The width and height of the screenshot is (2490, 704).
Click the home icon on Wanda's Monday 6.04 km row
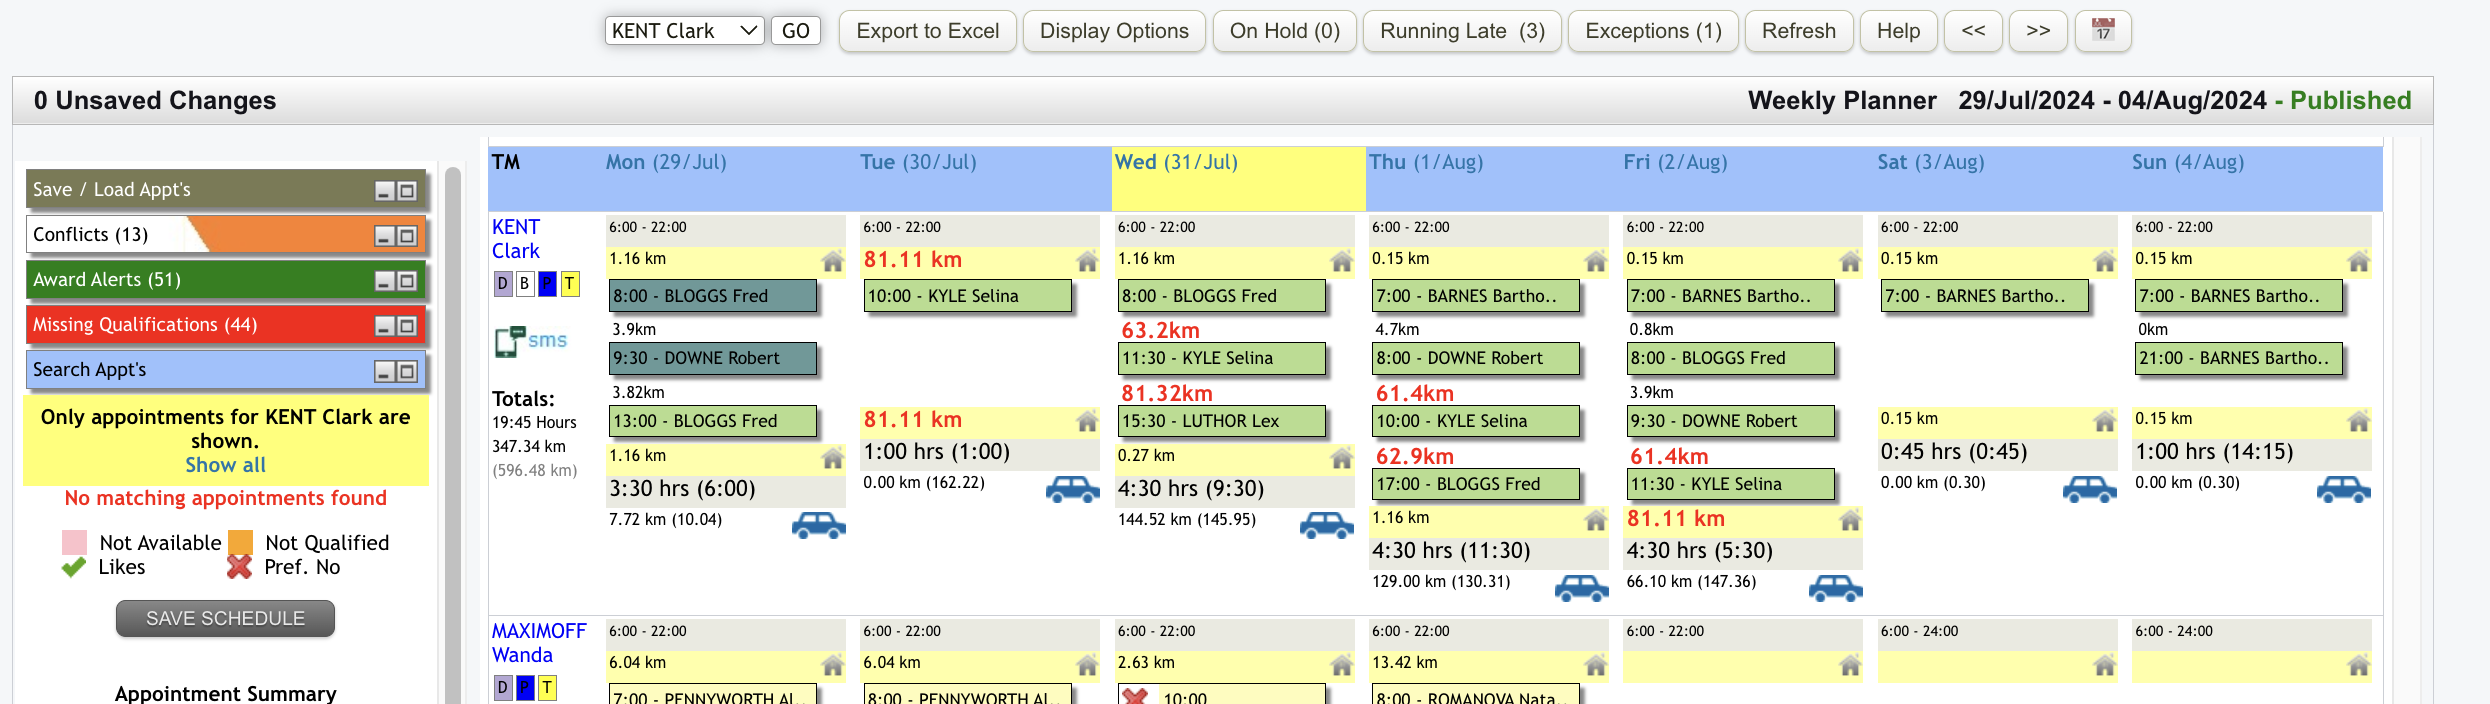[833, 665]
